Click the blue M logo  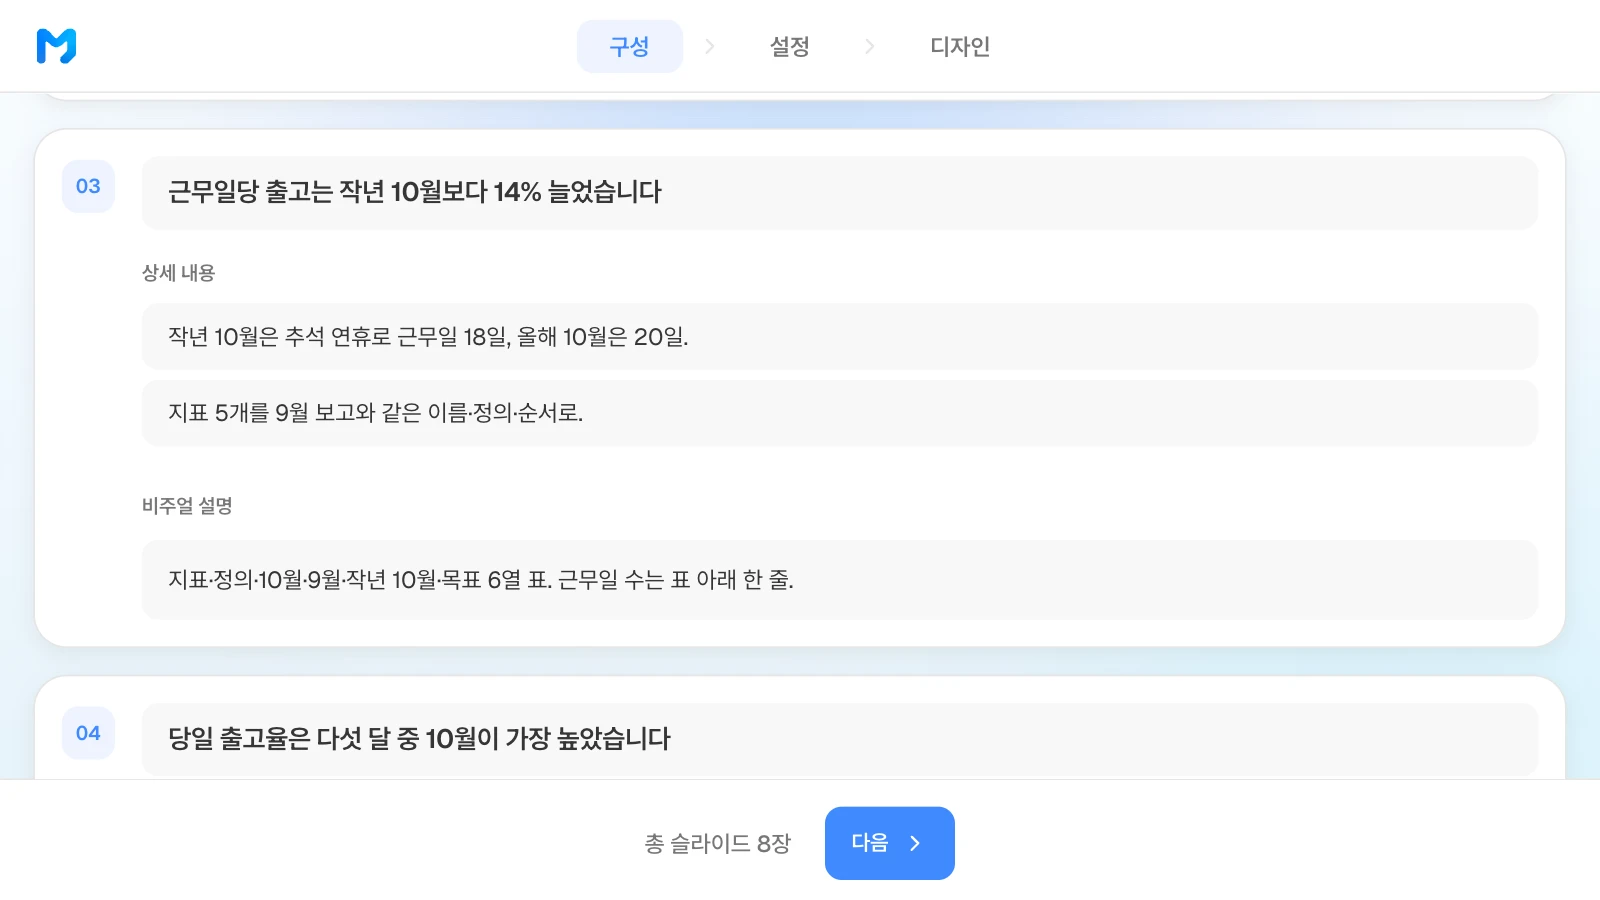coord(56,46)
